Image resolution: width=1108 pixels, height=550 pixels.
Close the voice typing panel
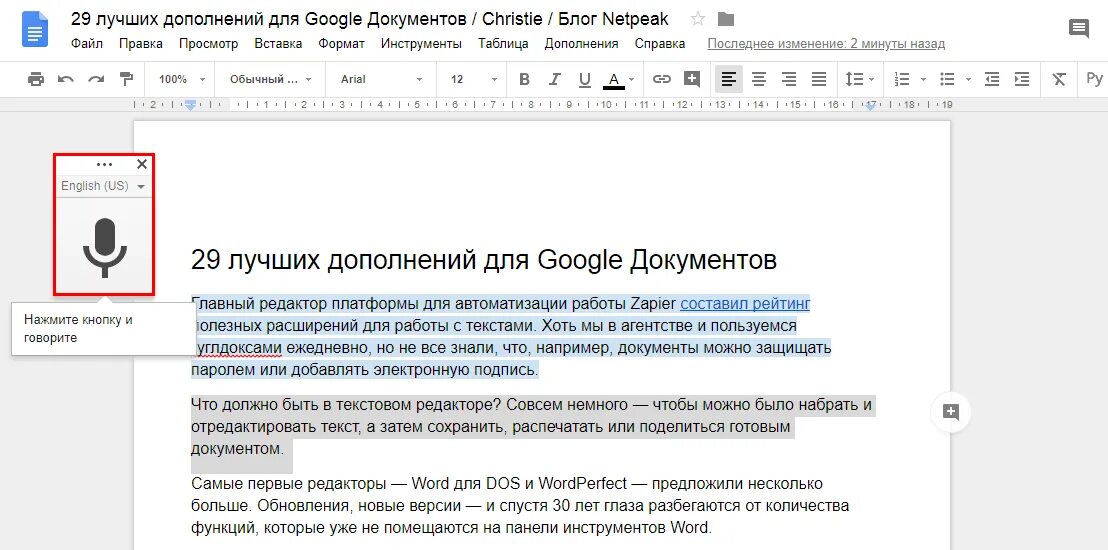[x=142, y=164]
